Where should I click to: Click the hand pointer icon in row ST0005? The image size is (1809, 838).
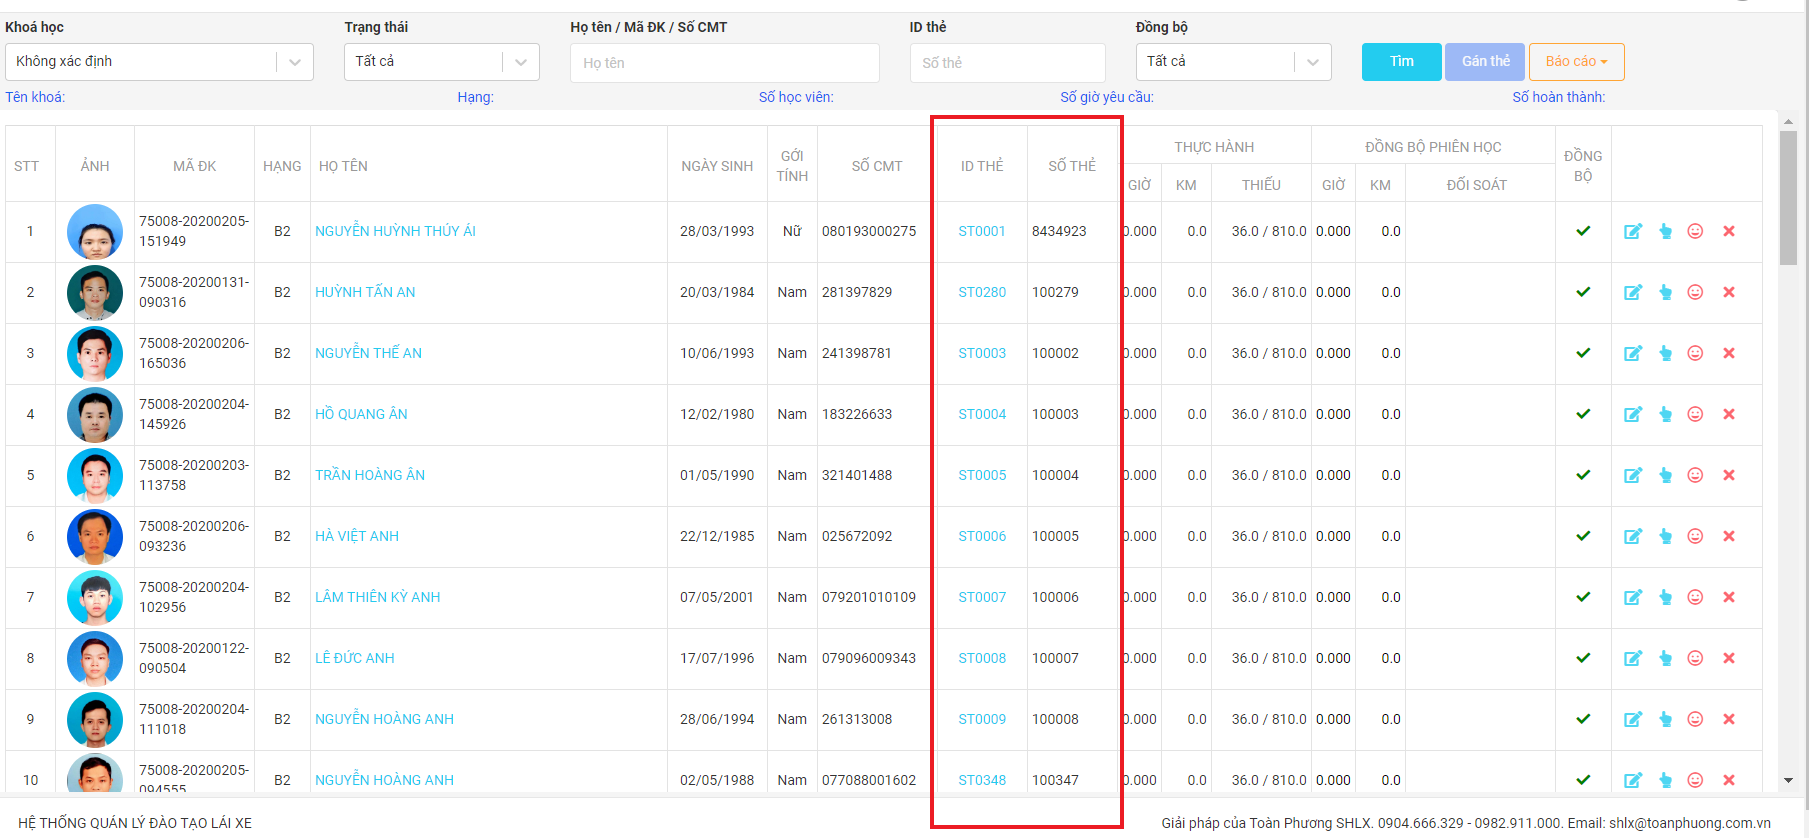(x=1665, y=475)
